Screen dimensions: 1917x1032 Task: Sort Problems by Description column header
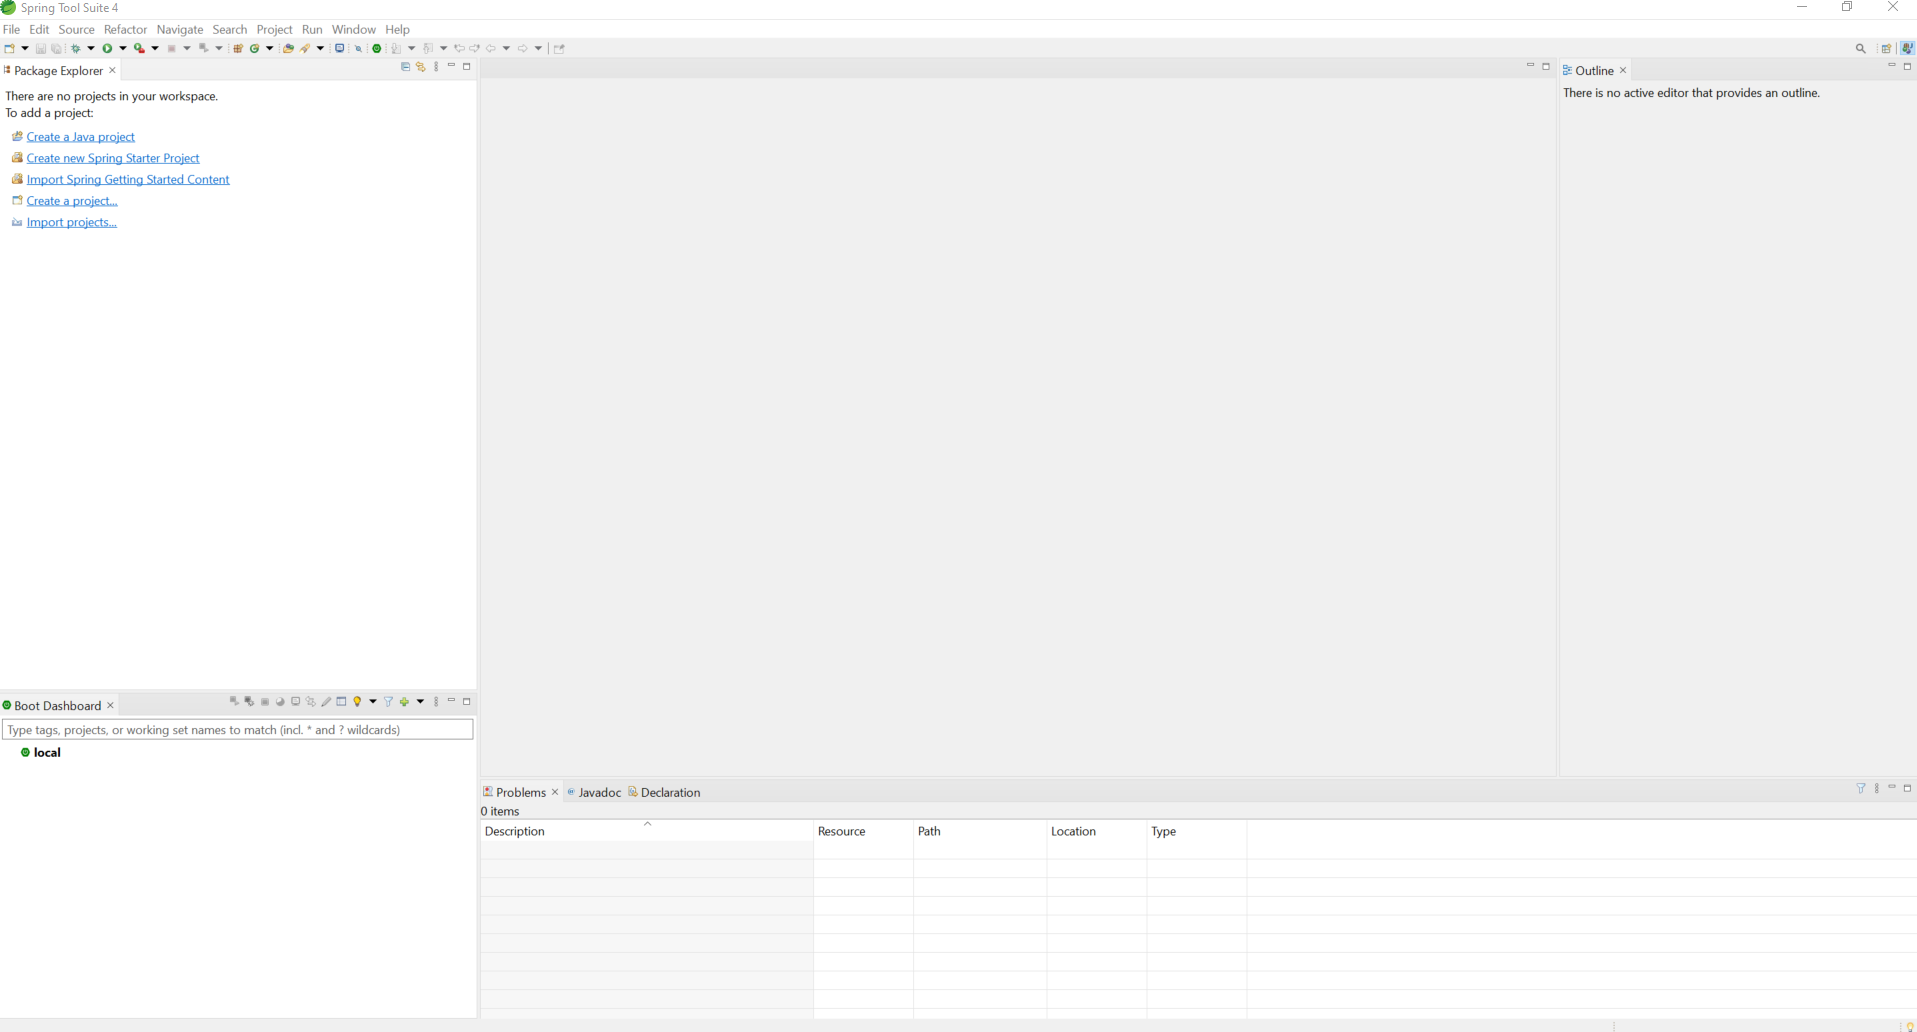point(646,831)
